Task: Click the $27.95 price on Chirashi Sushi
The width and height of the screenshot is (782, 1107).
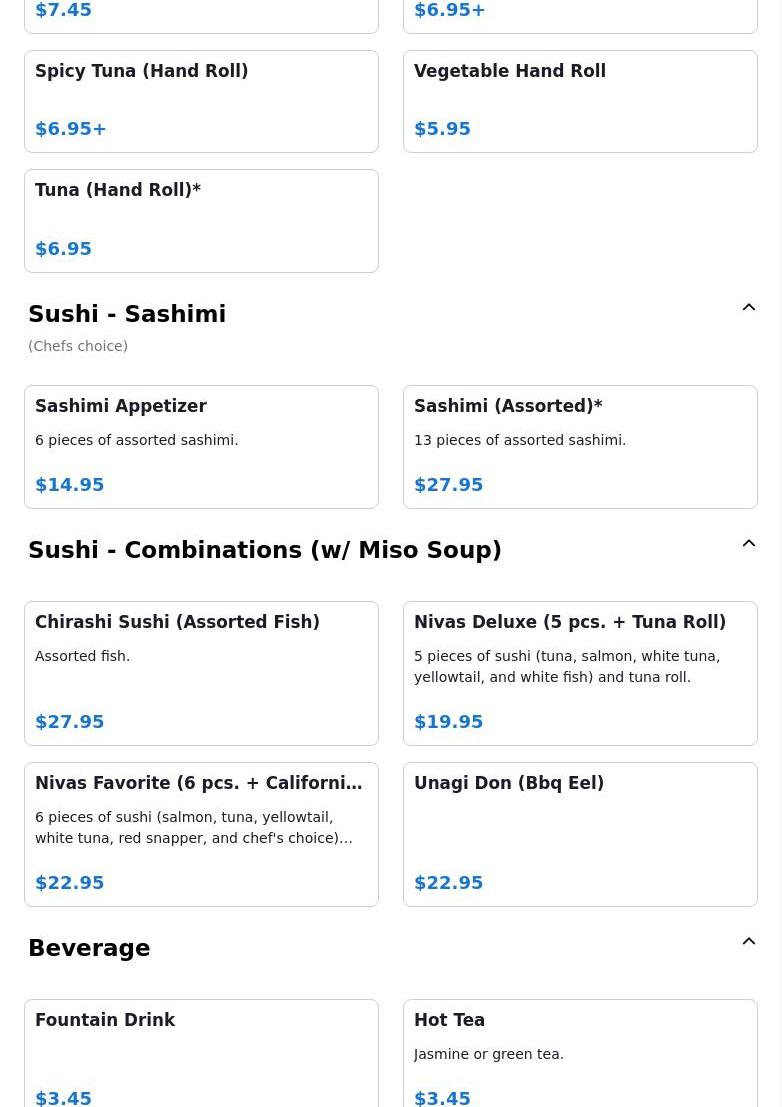Action: 70,721
